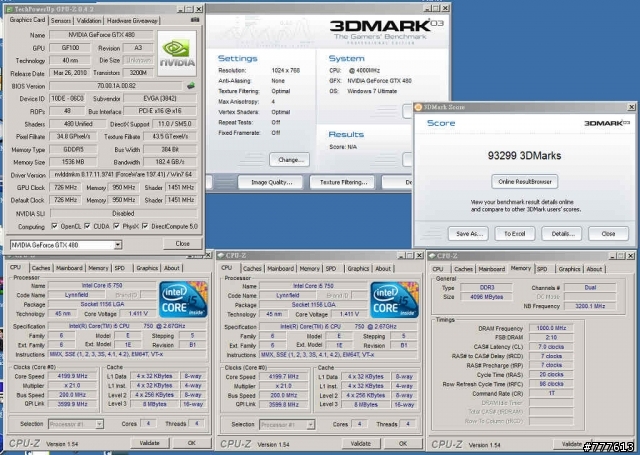Image resolution: width=640 pixels, height=455 pixels.
Task: Click the GPU-Z Name field GeForce GTX 480
Action: pyautogui.click(x=101, y=35)
